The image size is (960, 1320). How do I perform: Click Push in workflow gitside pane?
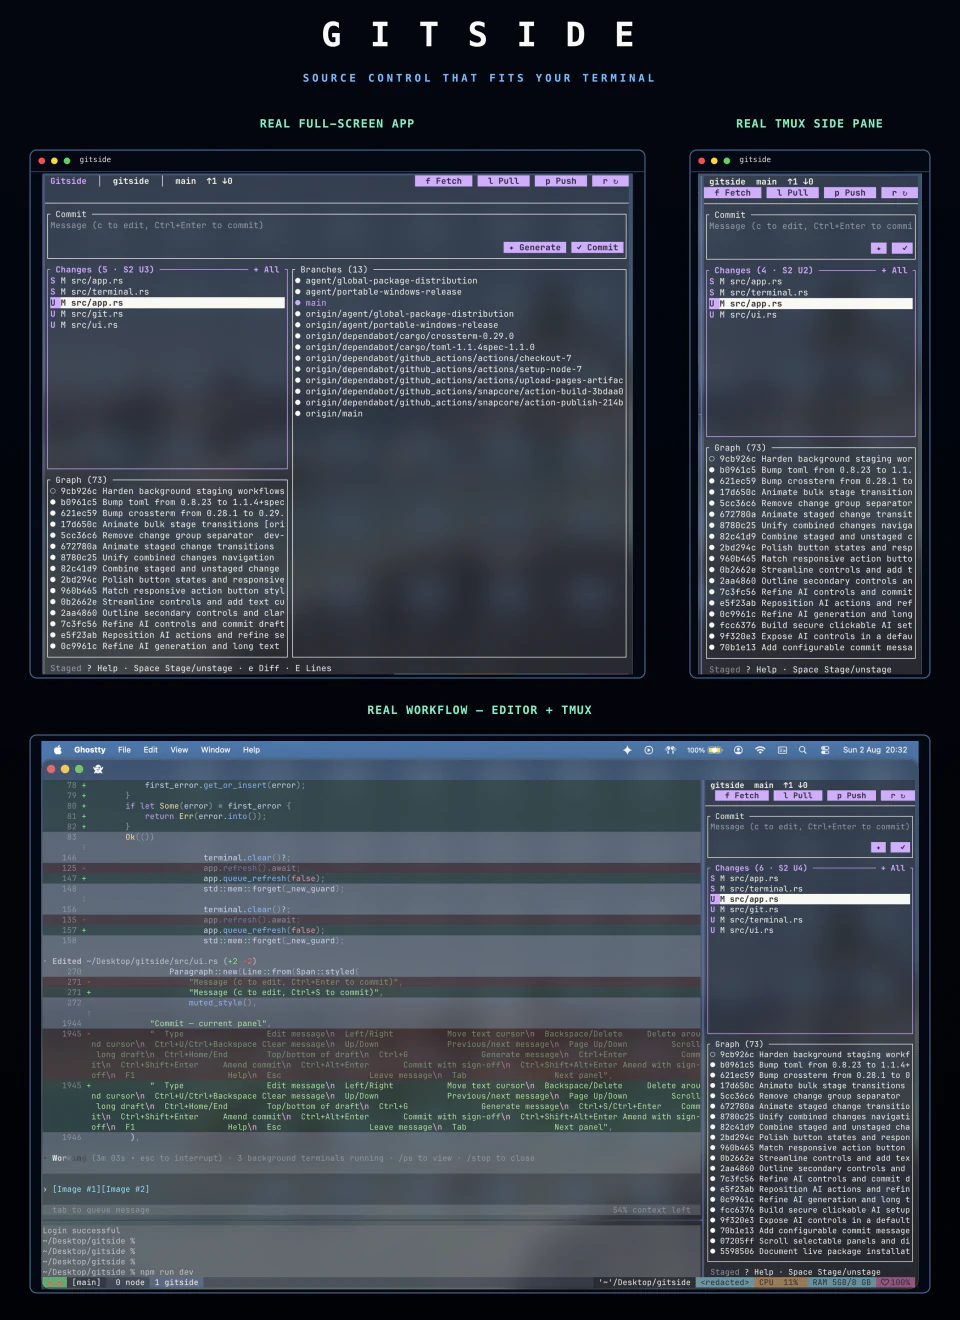click(851, 796)
